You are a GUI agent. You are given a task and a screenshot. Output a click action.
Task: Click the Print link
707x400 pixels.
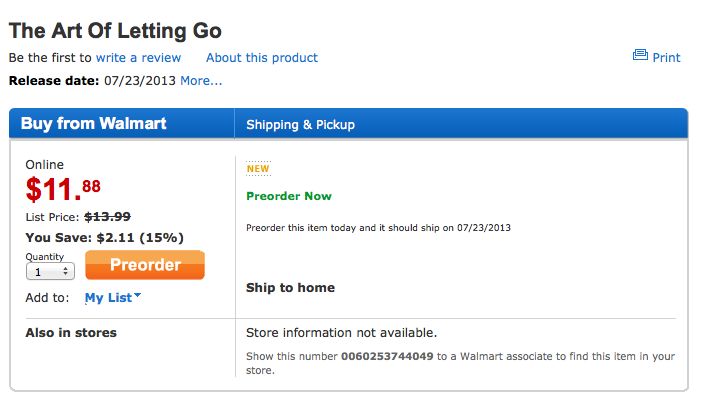666,57
